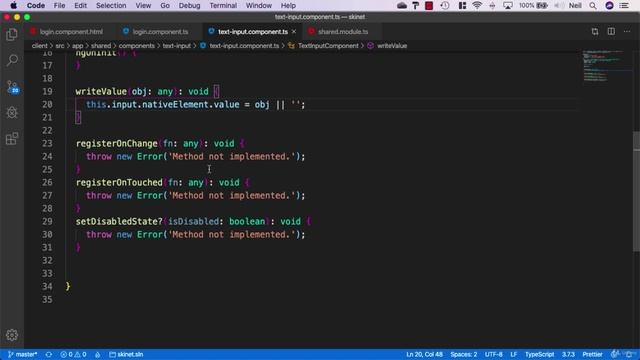Click the 'client' breadcrumb segment
The height and width of the screenshot is (360, 640).
(x=40, y=46)
